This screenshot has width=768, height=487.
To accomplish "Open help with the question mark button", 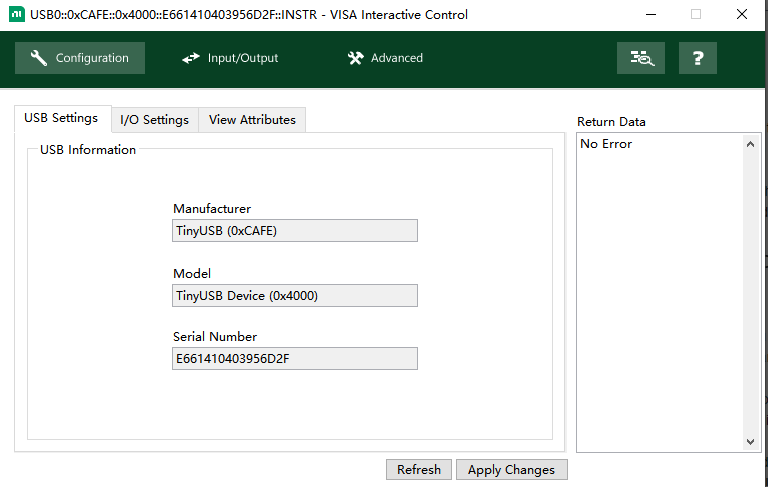I will click(697, 58).
